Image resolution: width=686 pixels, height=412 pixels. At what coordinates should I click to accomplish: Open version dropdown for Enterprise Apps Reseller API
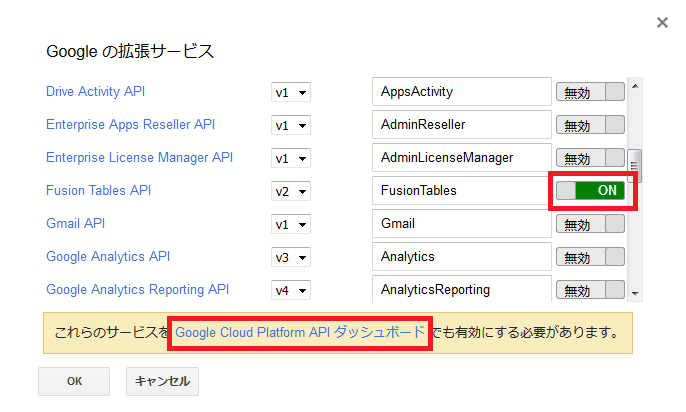[290, 126]
